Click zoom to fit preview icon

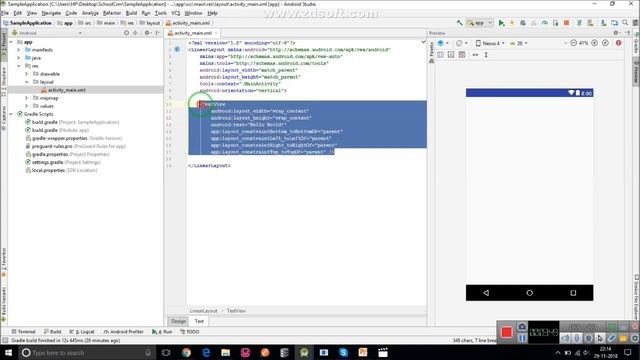(605, 43)
